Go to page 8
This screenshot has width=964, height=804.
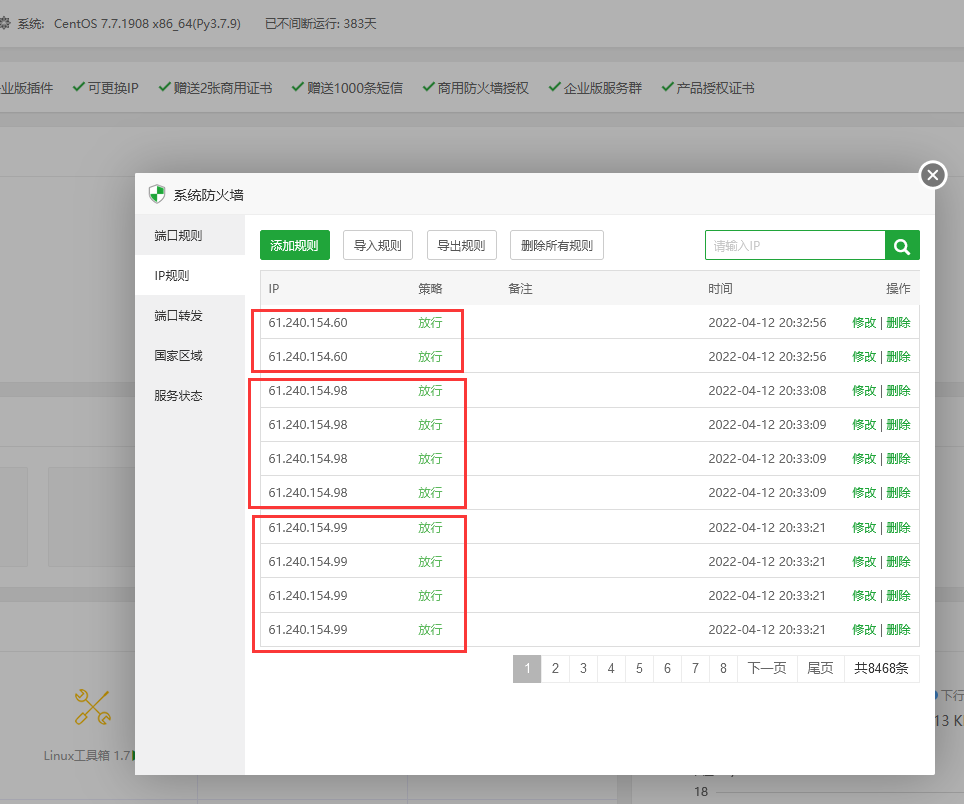click(x=723, y=669)
